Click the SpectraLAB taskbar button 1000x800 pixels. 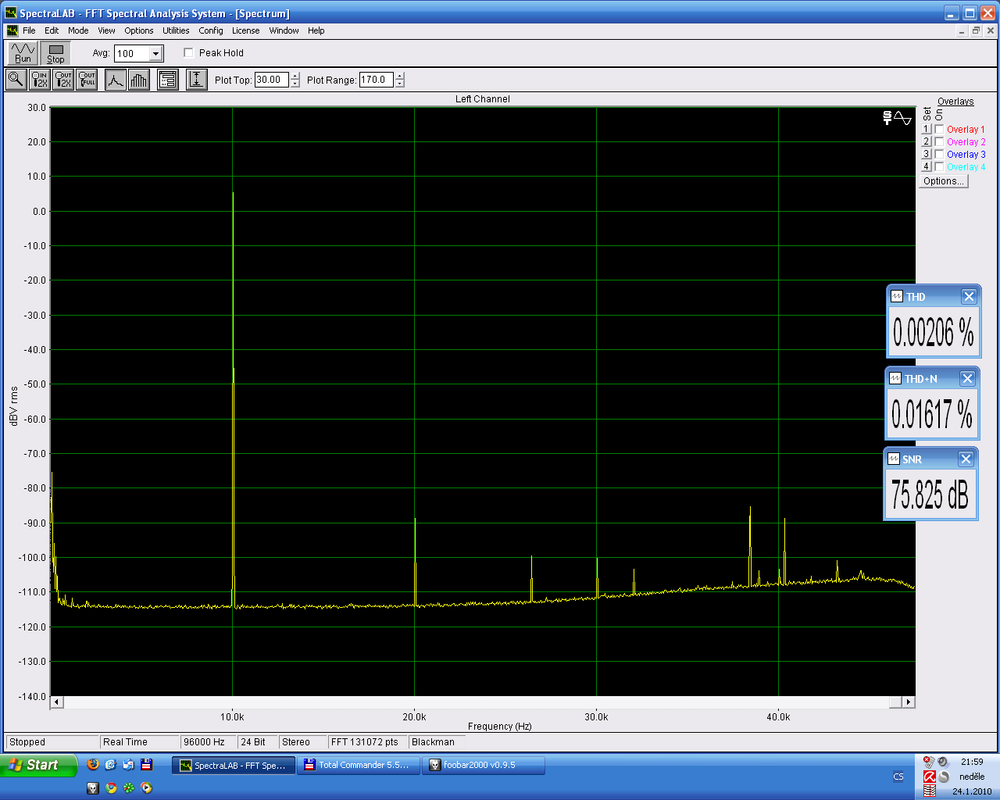(233, 765)
